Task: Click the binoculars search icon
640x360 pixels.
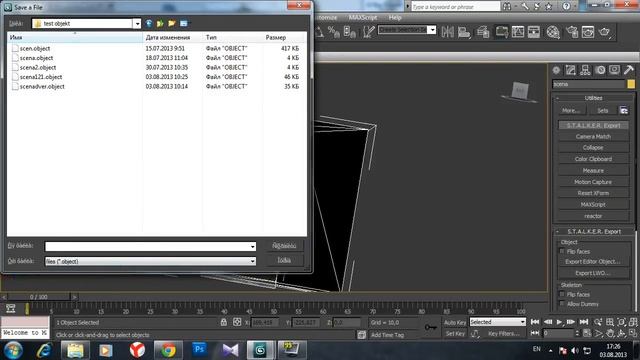Action: (x=507, y=6)
